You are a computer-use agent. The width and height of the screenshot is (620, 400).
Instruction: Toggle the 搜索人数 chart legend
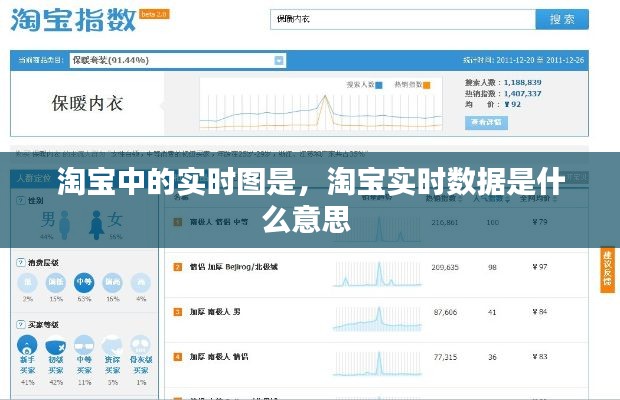pos(361,85)
